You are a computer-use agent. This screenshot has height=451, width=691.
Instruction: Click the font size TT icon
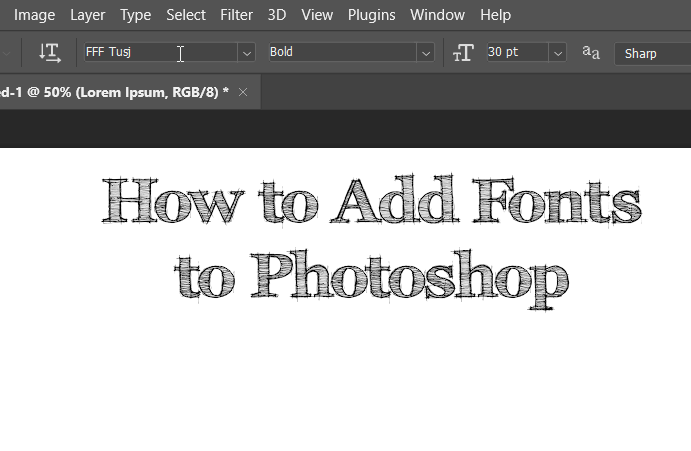click(463, 53)
